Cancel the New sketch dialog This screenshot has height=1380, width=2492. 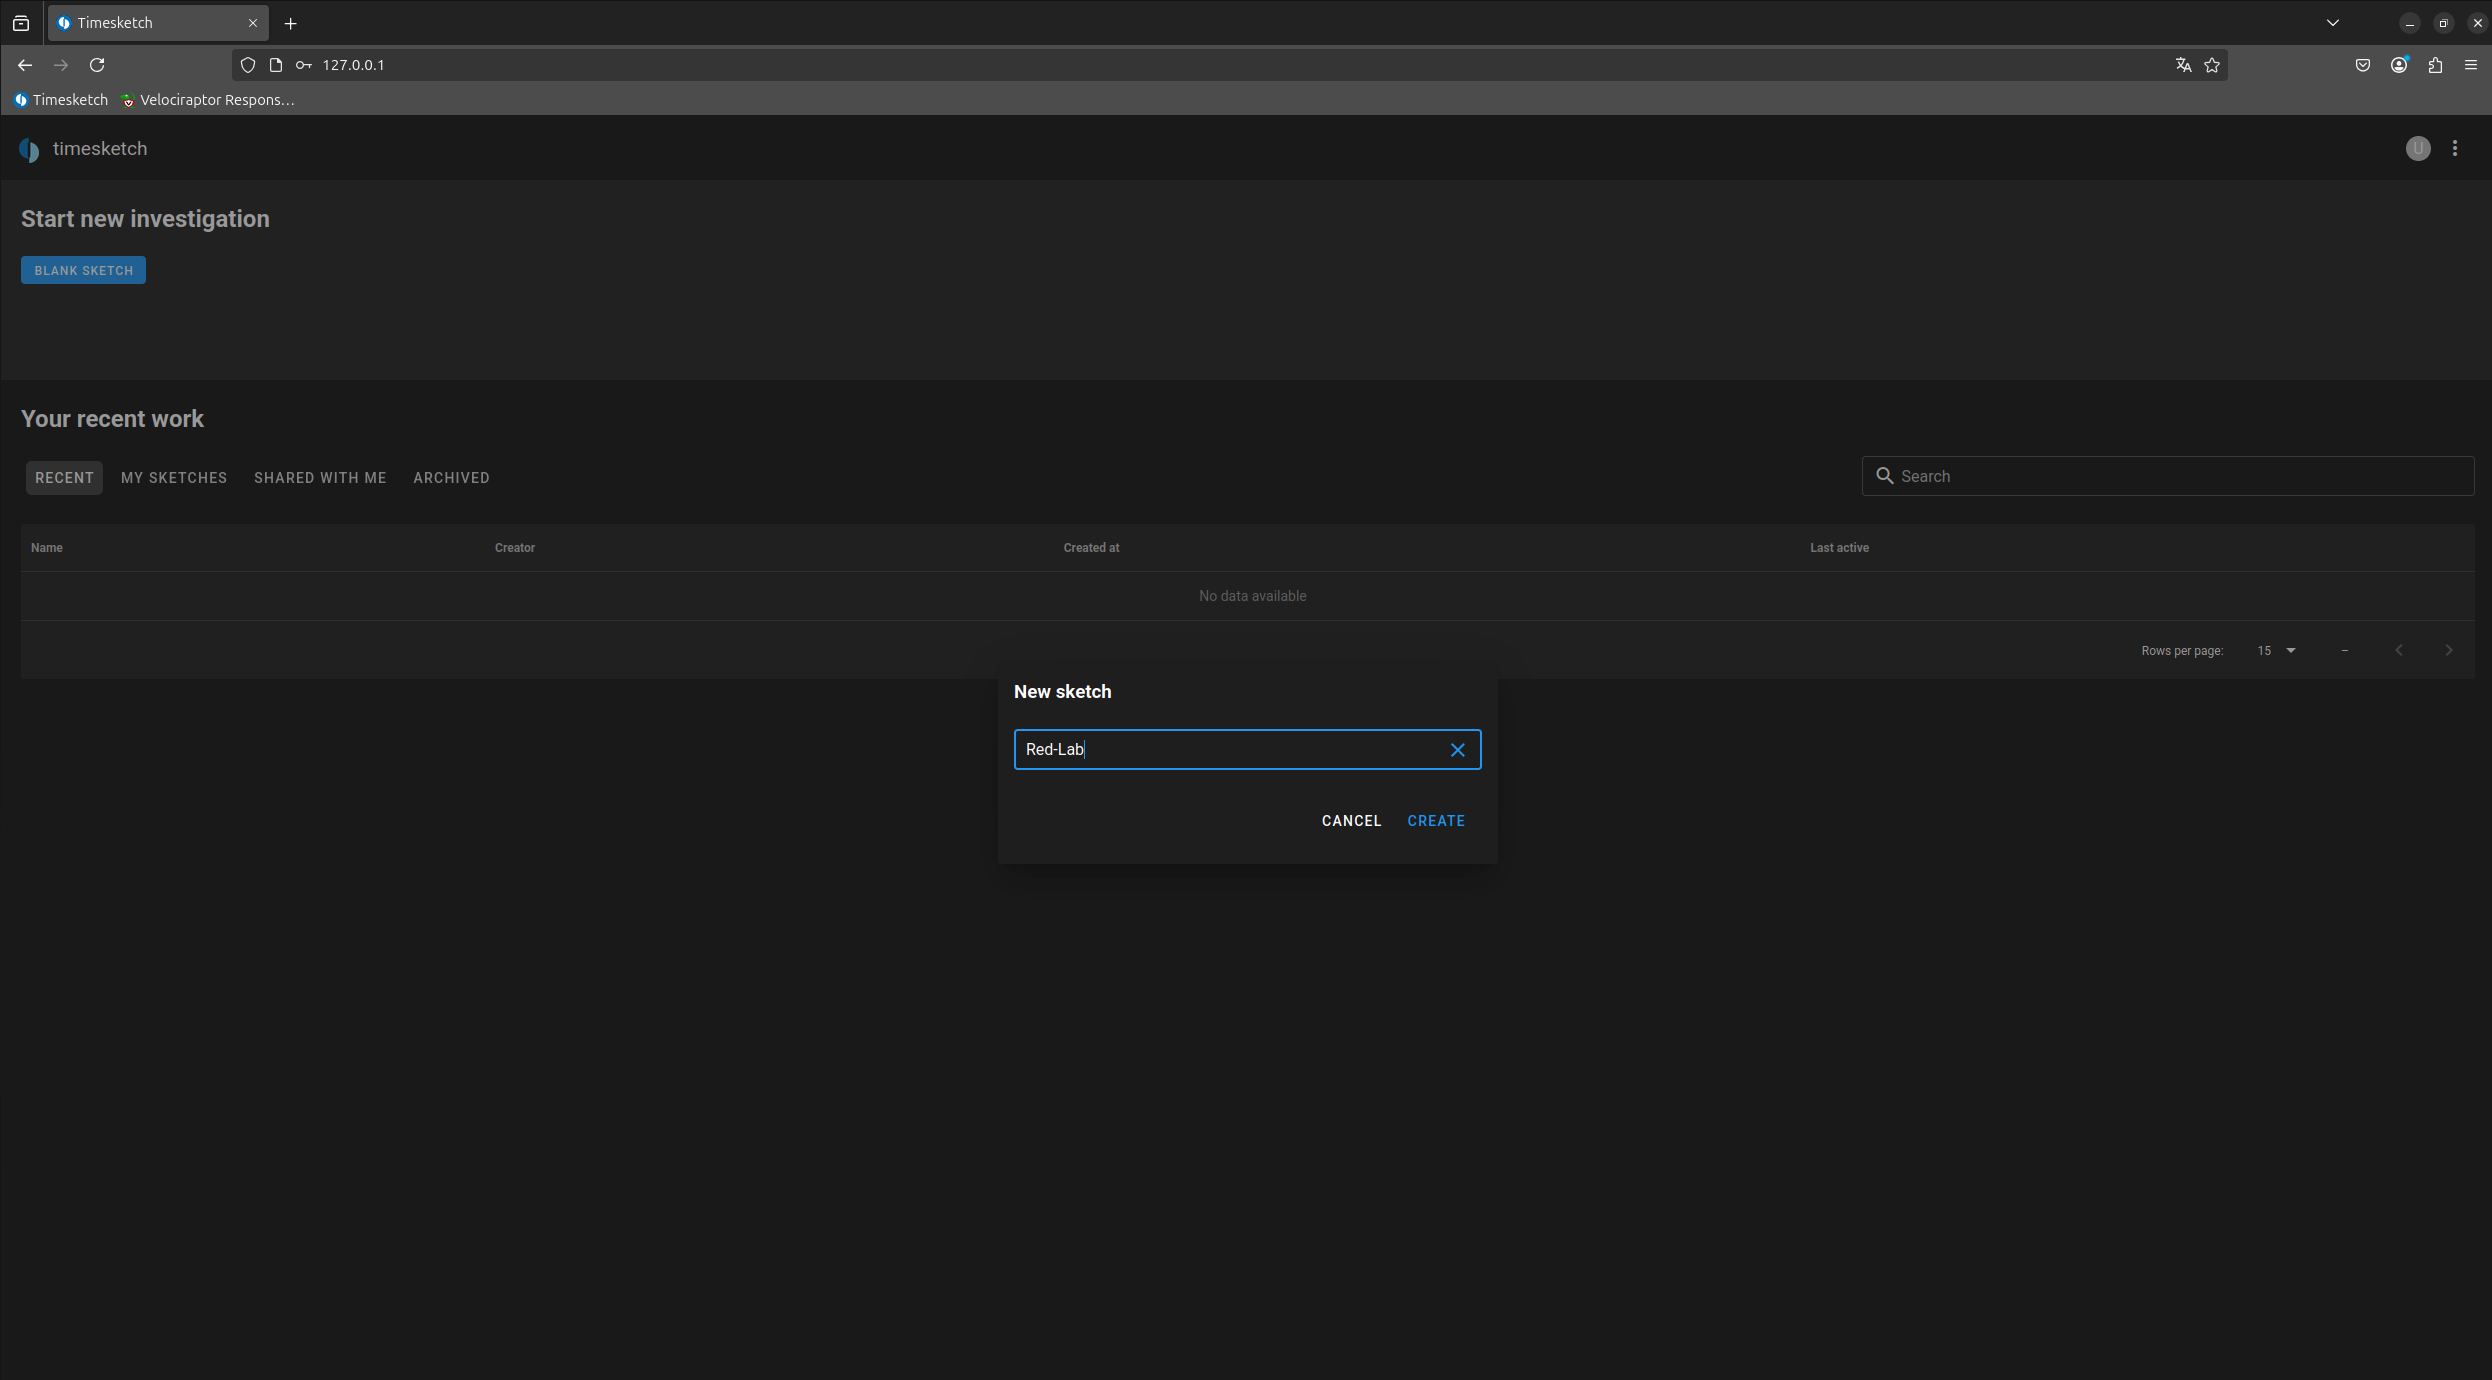tap(1351, 821)
